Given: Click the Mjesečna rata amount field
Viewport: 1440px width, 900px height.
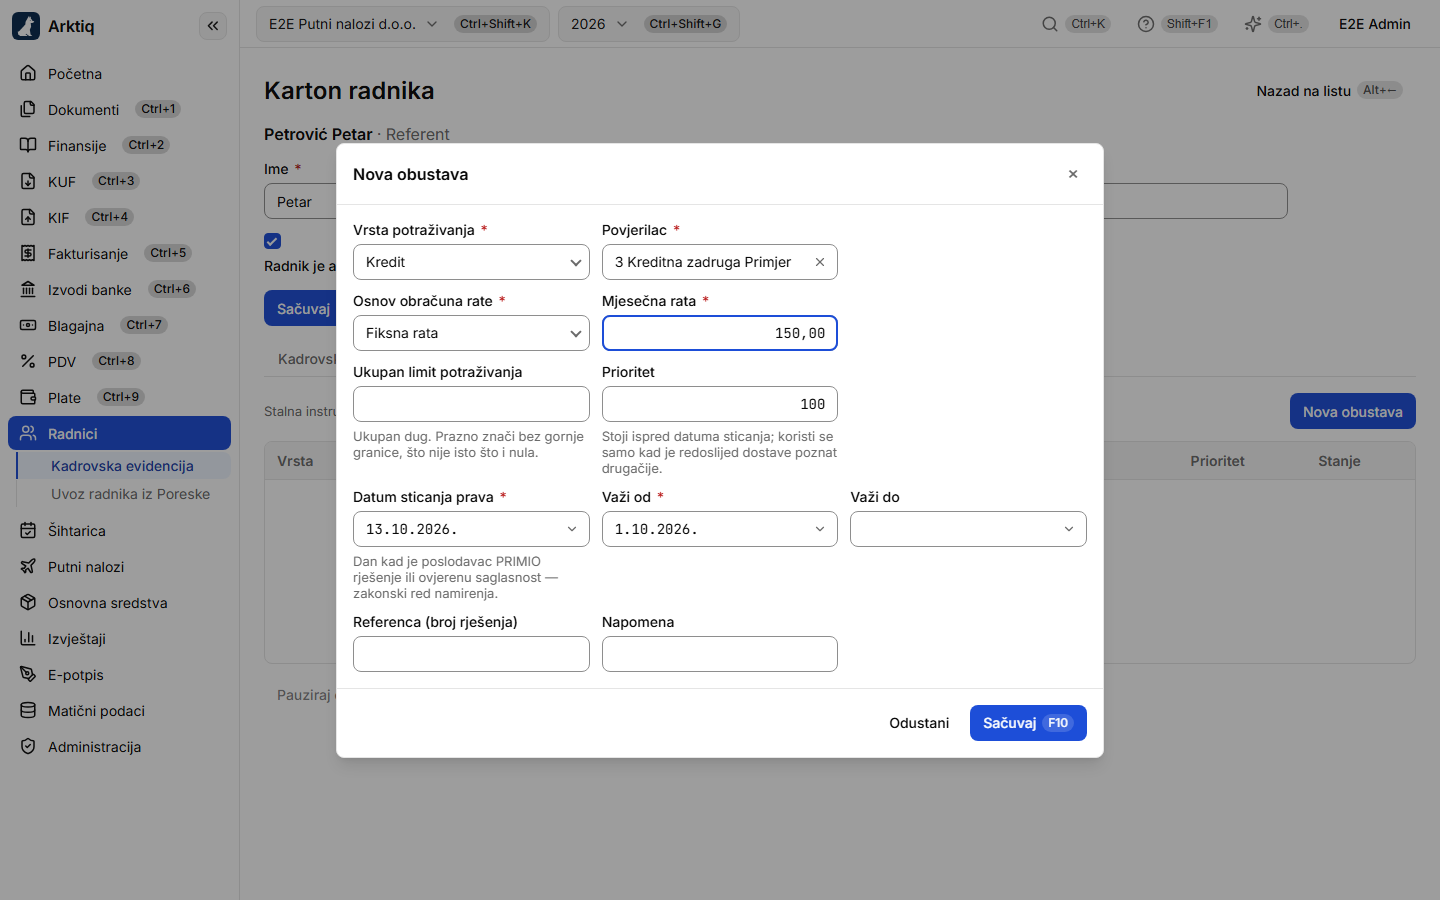Looking at the screenshot, I should (720, 333).
